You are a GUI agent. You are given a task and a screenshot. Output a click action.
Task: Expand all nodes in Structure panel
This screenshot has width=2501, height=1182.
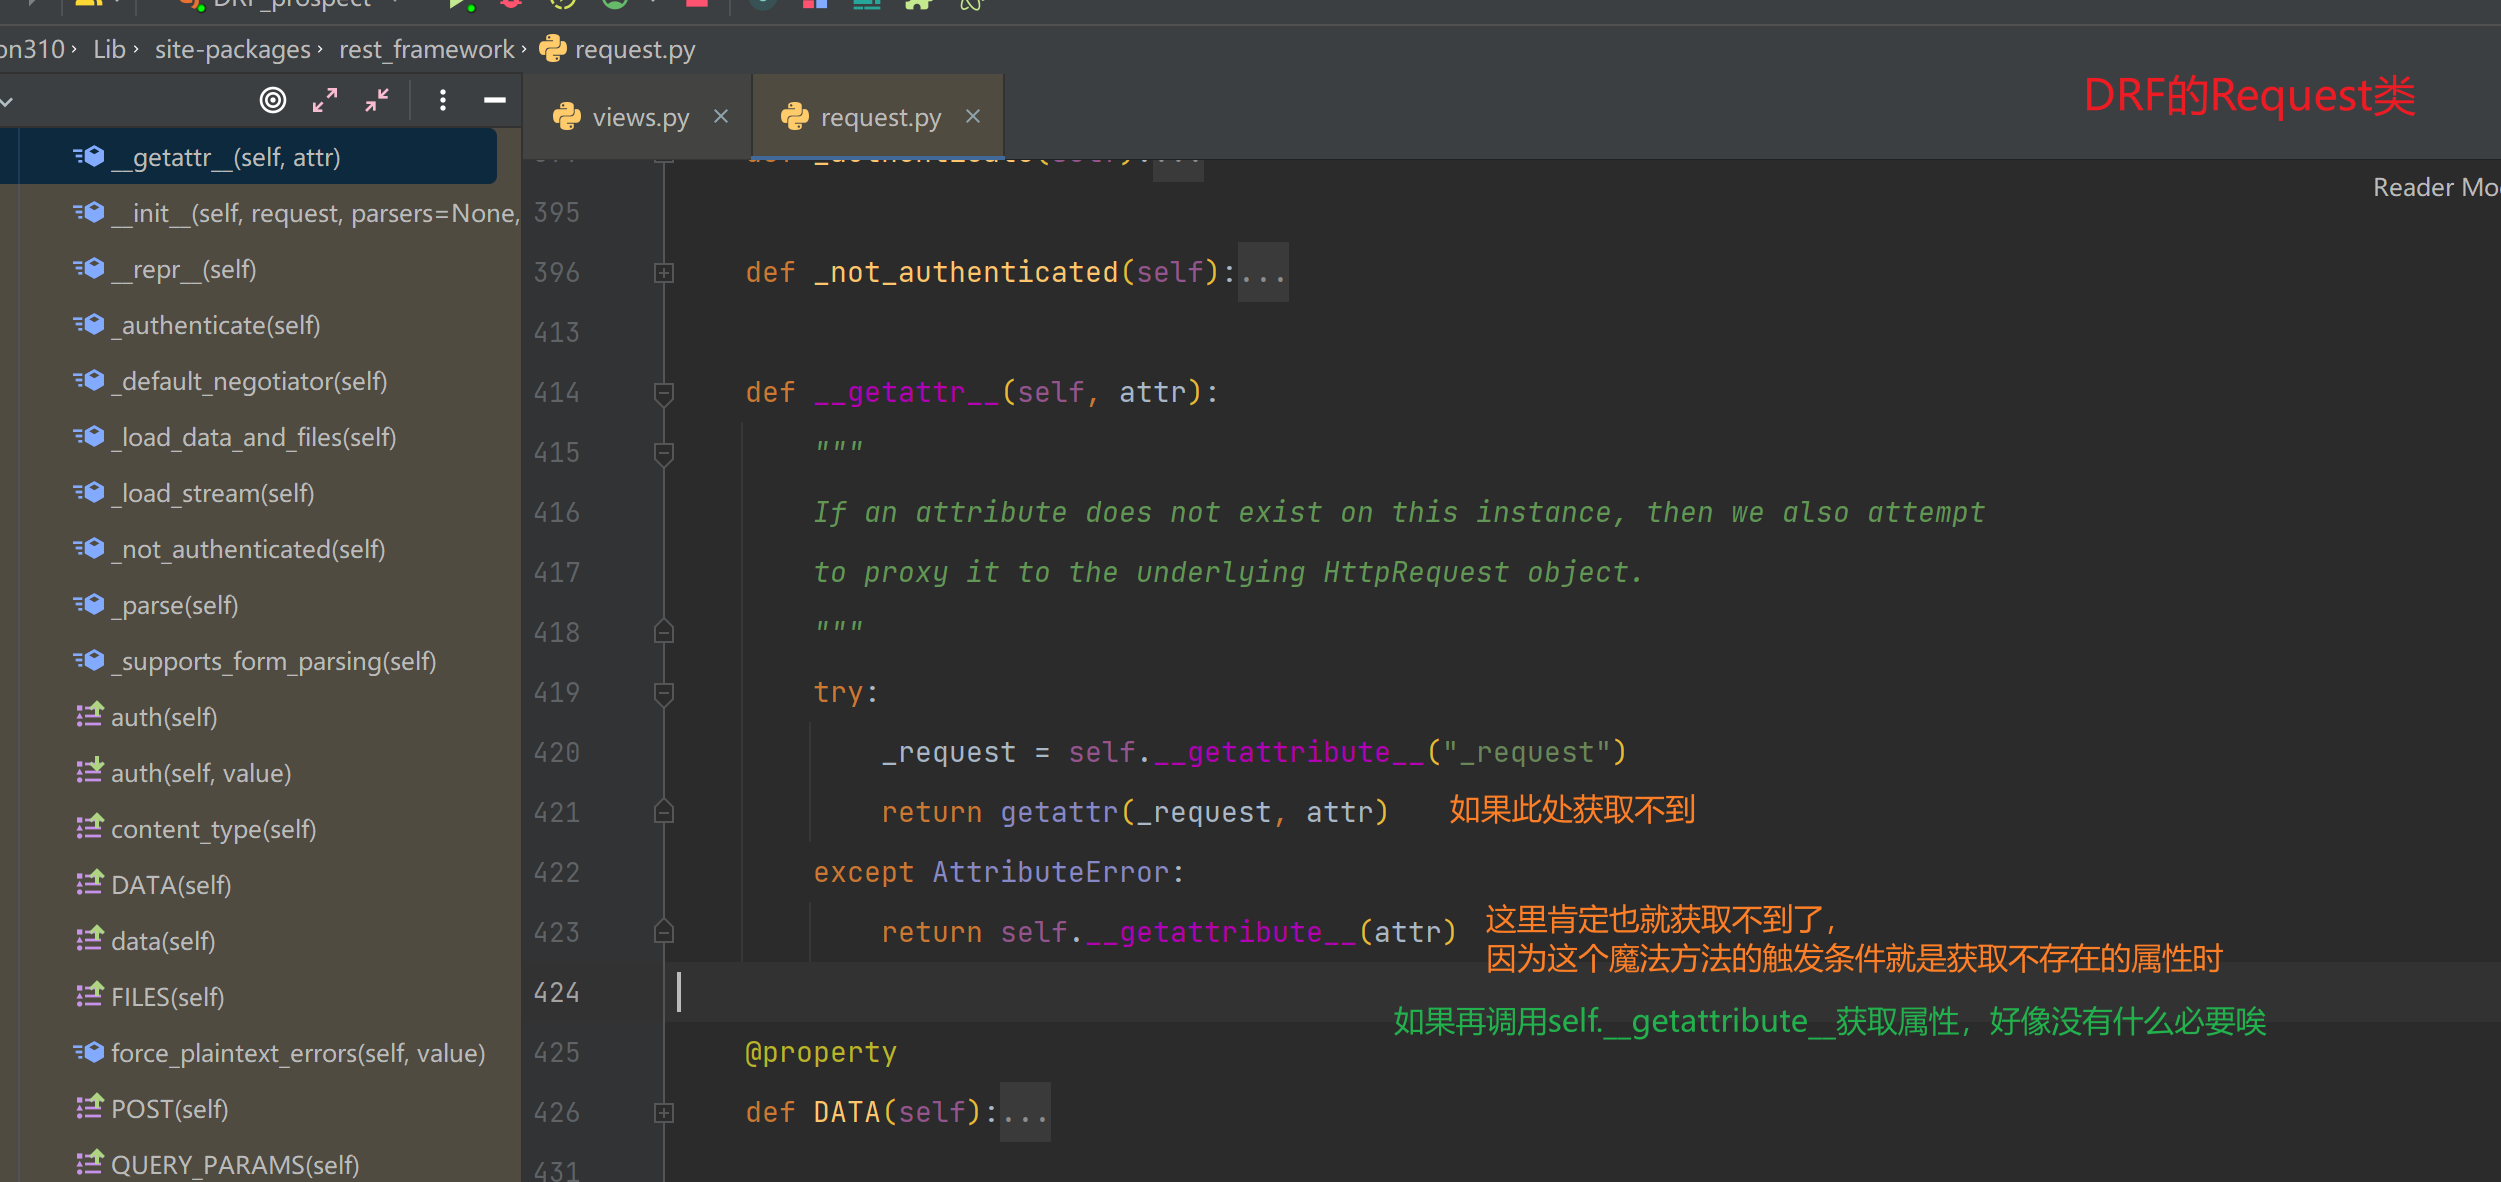click(325, 100)
